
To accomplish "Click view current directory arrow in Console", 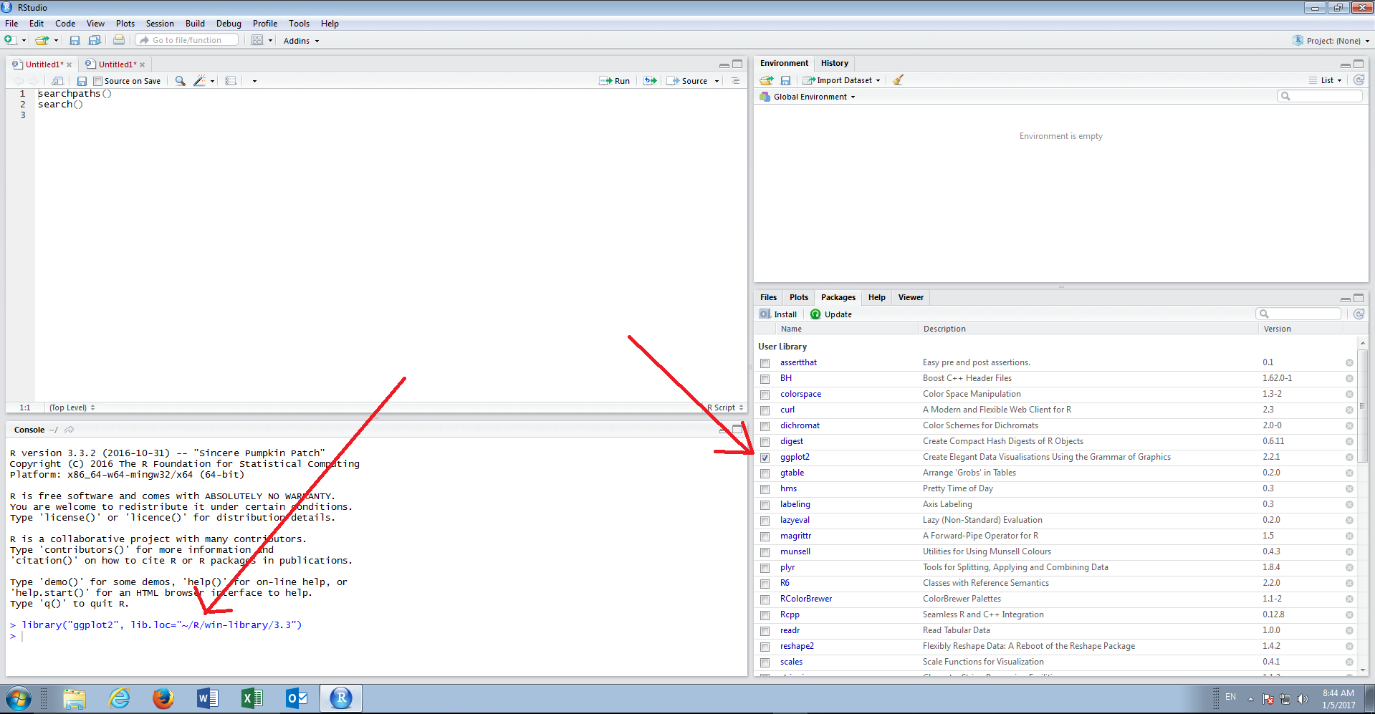I will (67, 430).
